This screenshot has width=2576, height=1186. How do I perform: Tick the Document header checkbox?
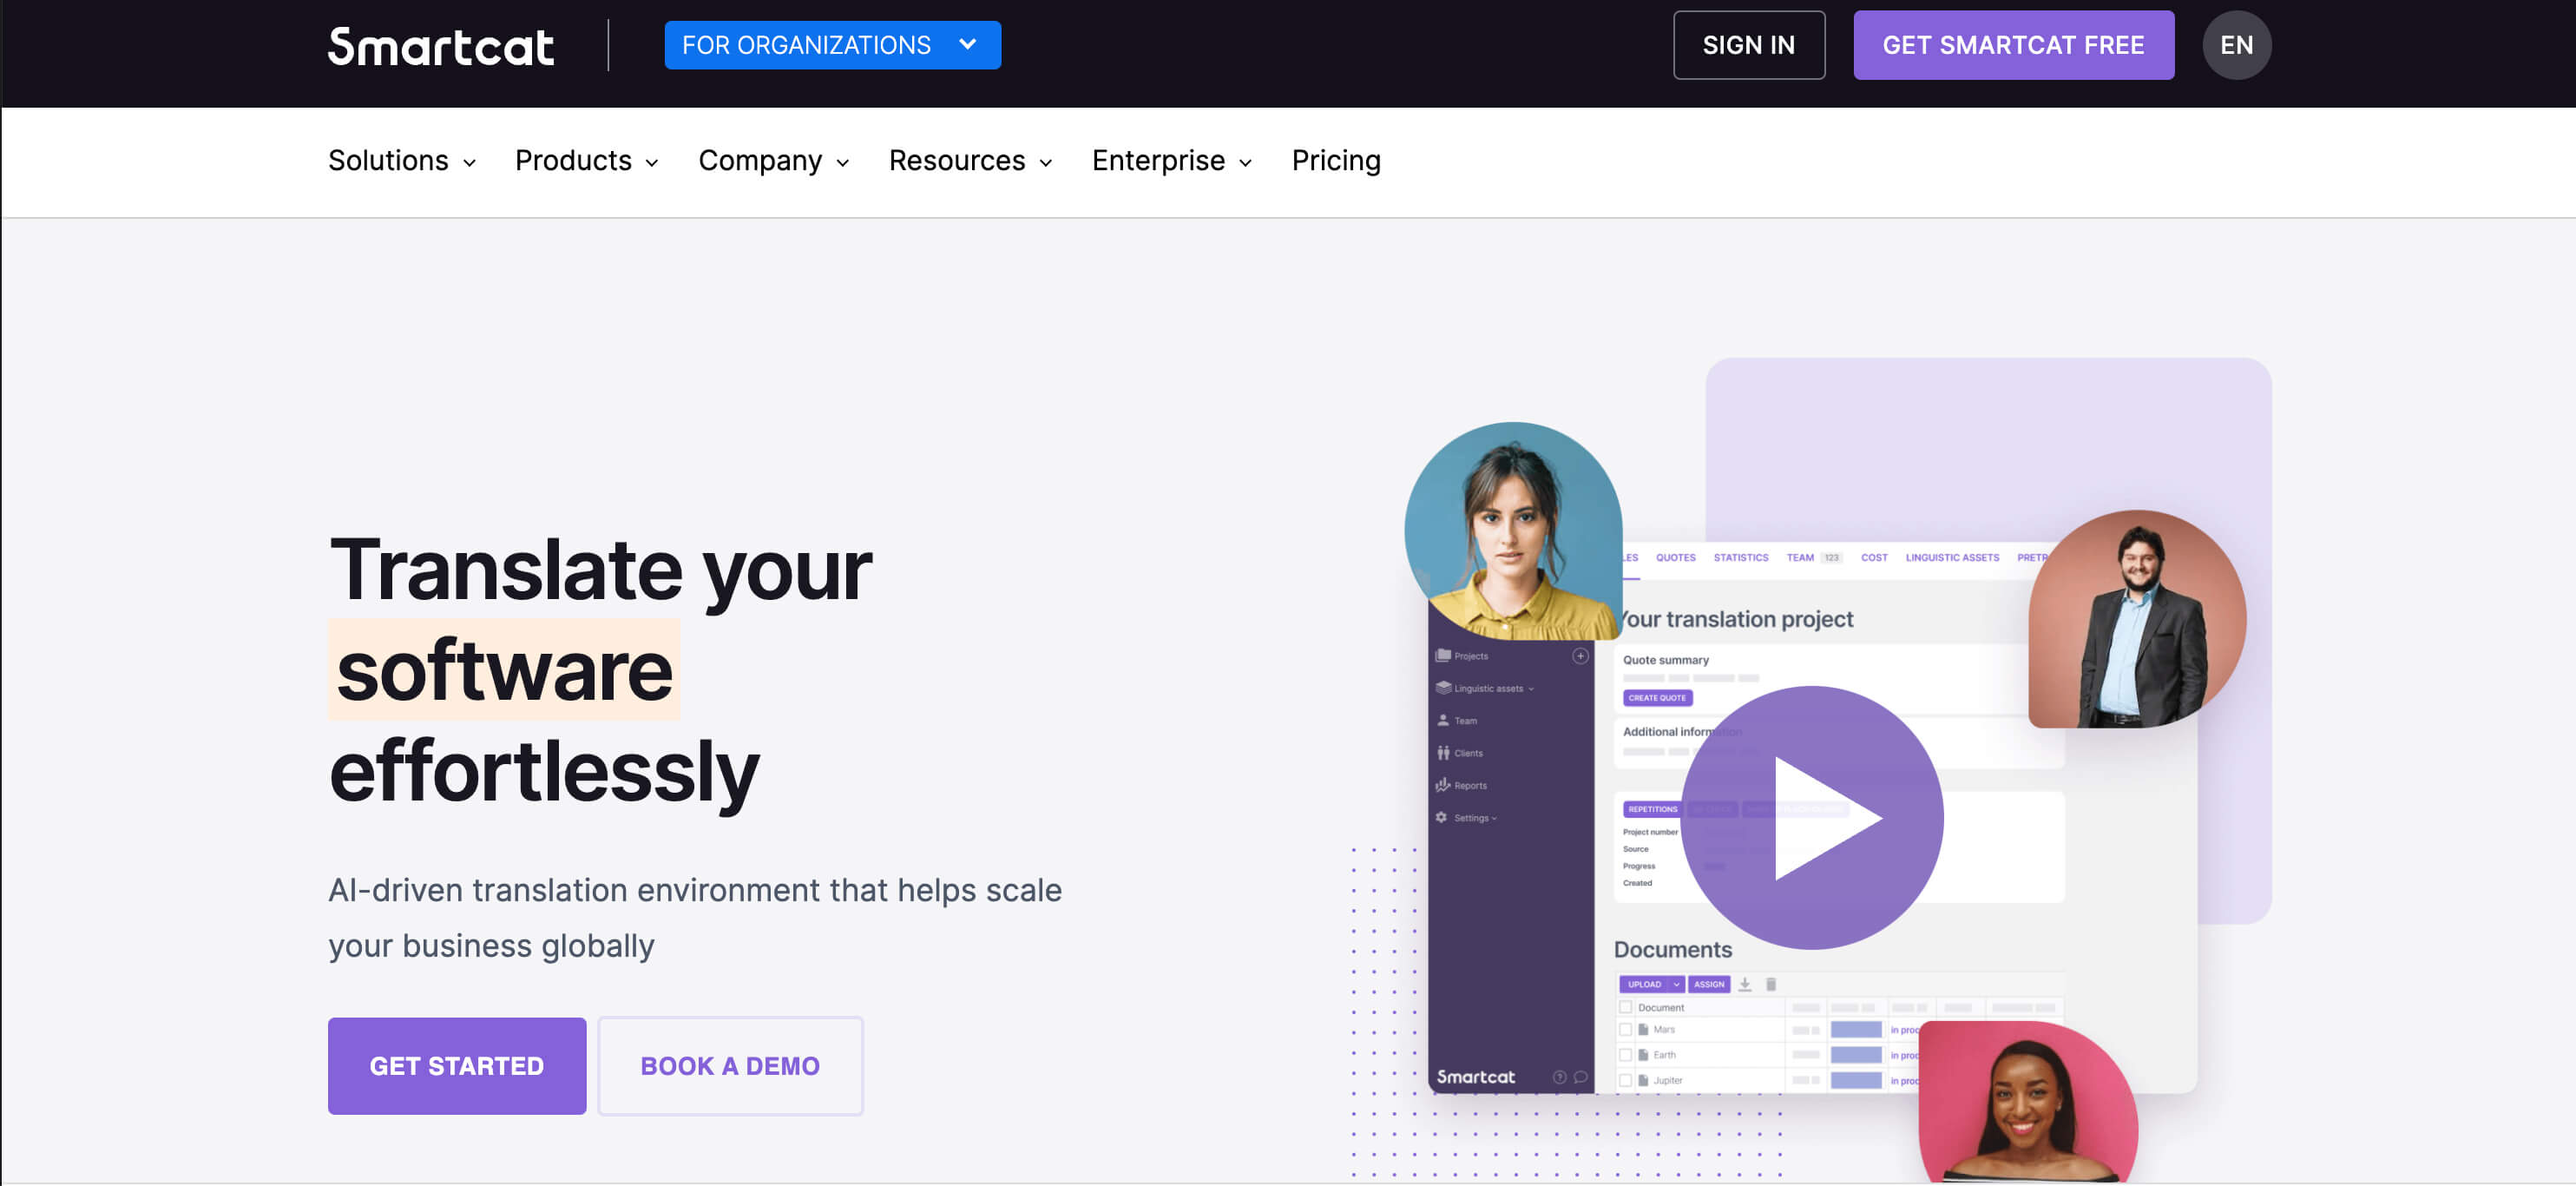pyautogui.click(x=1626, y=1008)
